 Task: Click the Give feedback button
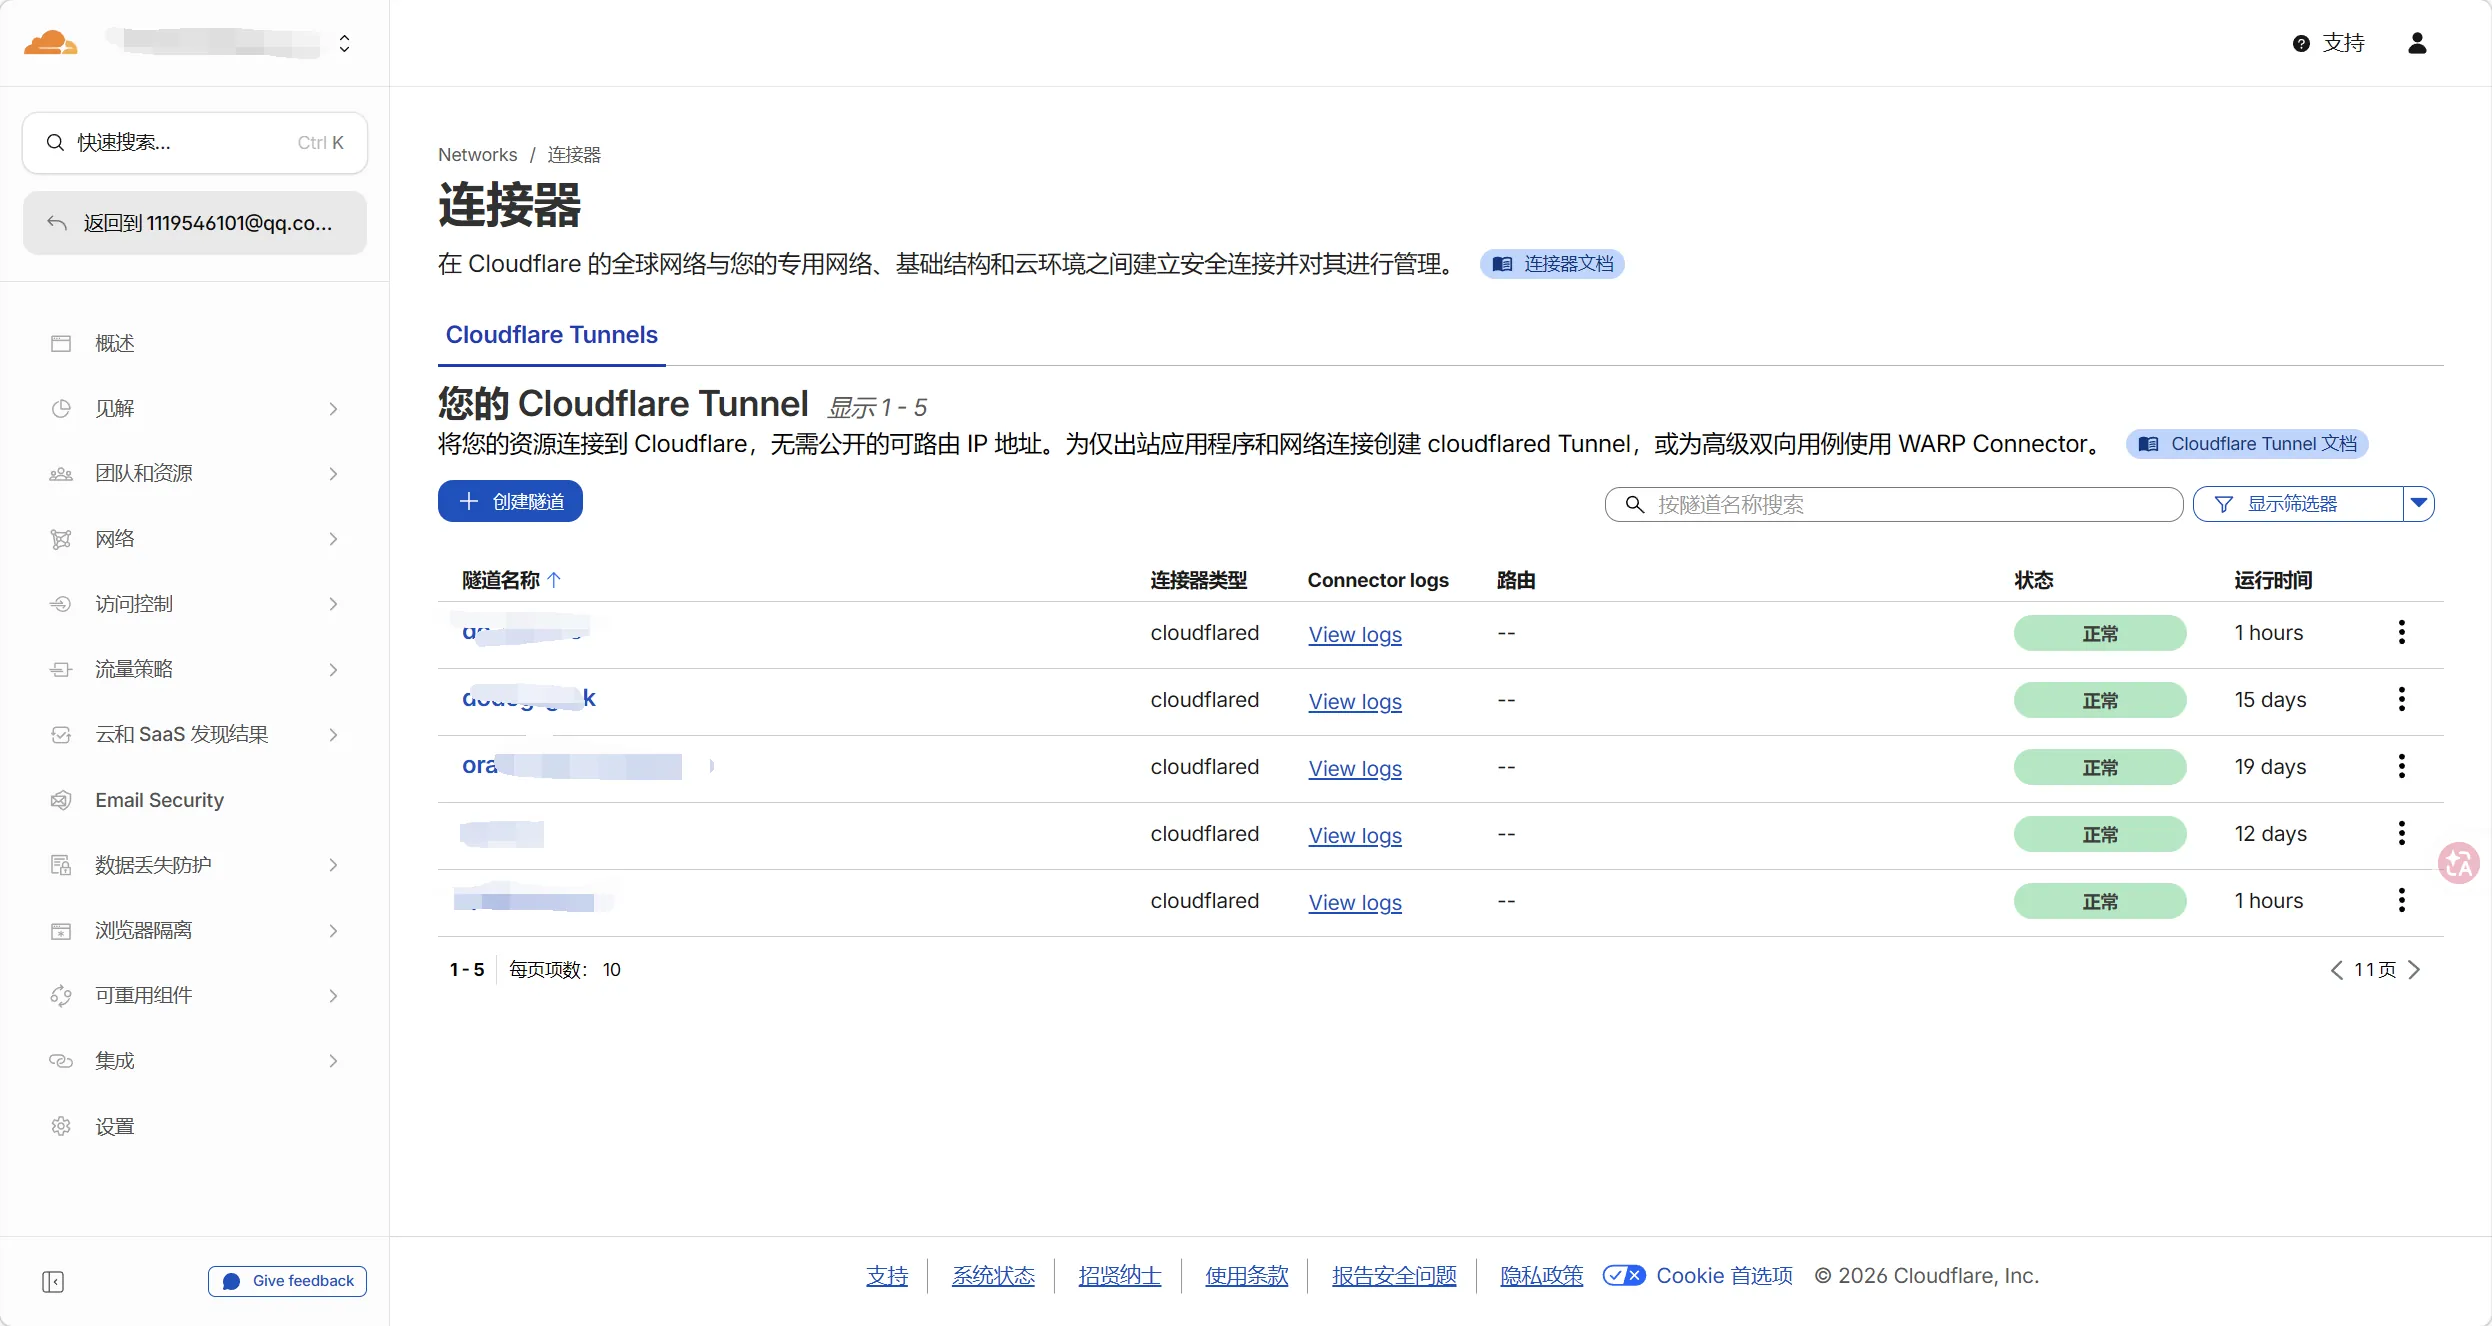[288, 1281]
